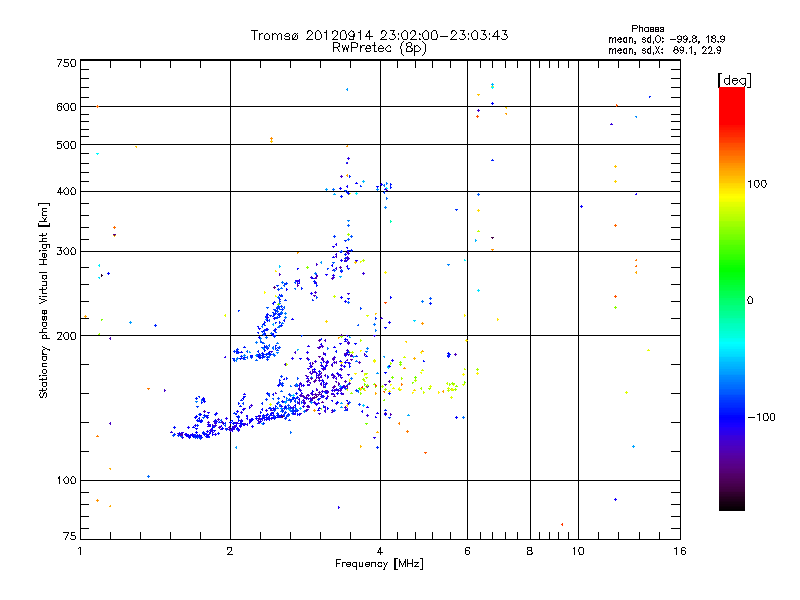Click the '[deg]' colorbar unit label
The image size is (800, 600).
[734, 80]
